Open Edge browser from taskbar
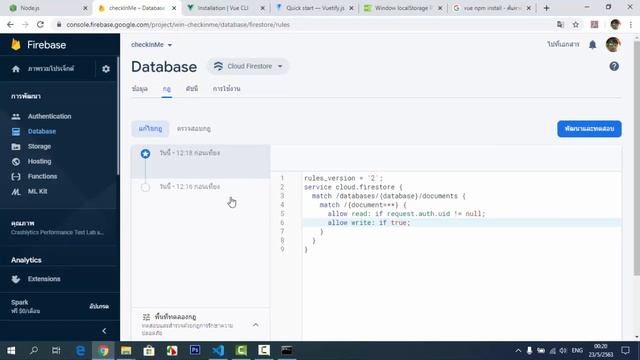Viewport: 640px width, 360px height. click(x=80, y=351)
